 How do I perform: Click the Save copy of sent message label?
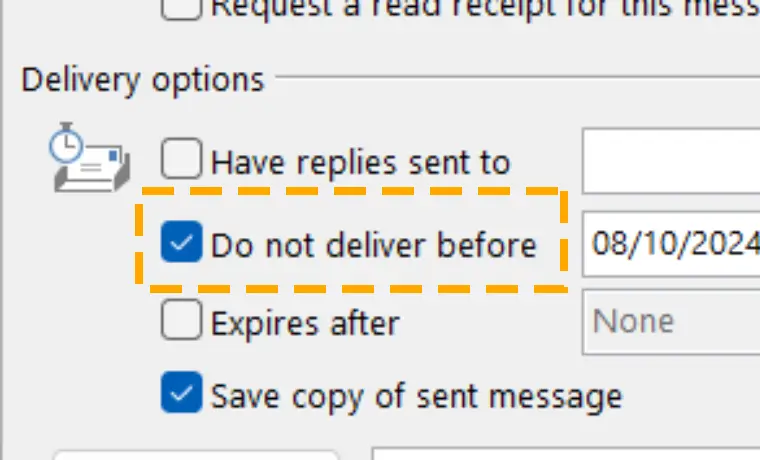coord(416,397)
